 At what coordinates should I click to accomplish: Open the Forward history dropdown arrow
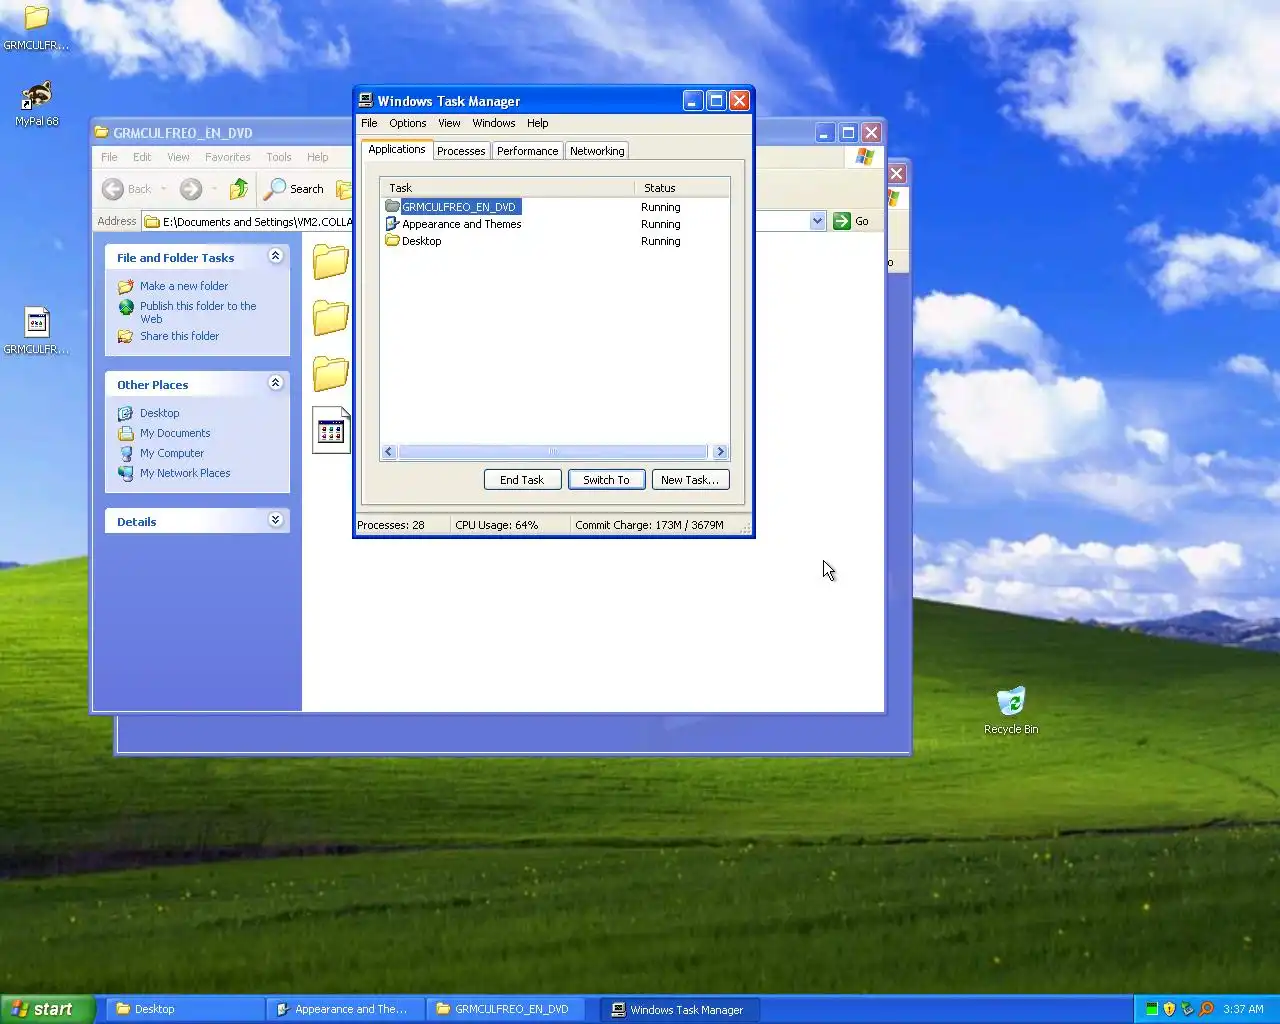click(x=214, y=189)
